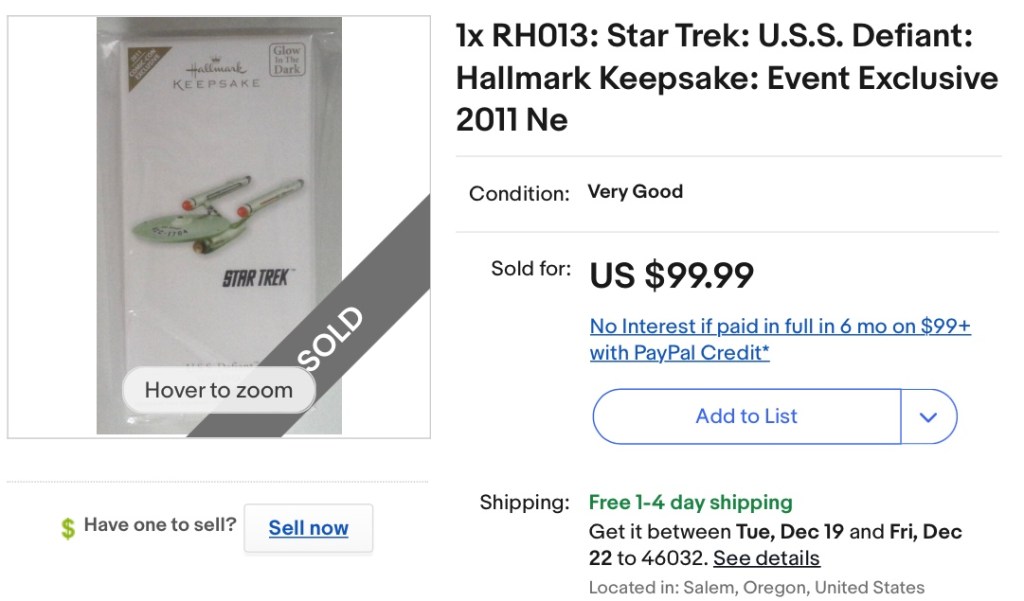The image size is (1024, 601).
Task: Open the See details shipping link
Action: [x=766, y=558]
